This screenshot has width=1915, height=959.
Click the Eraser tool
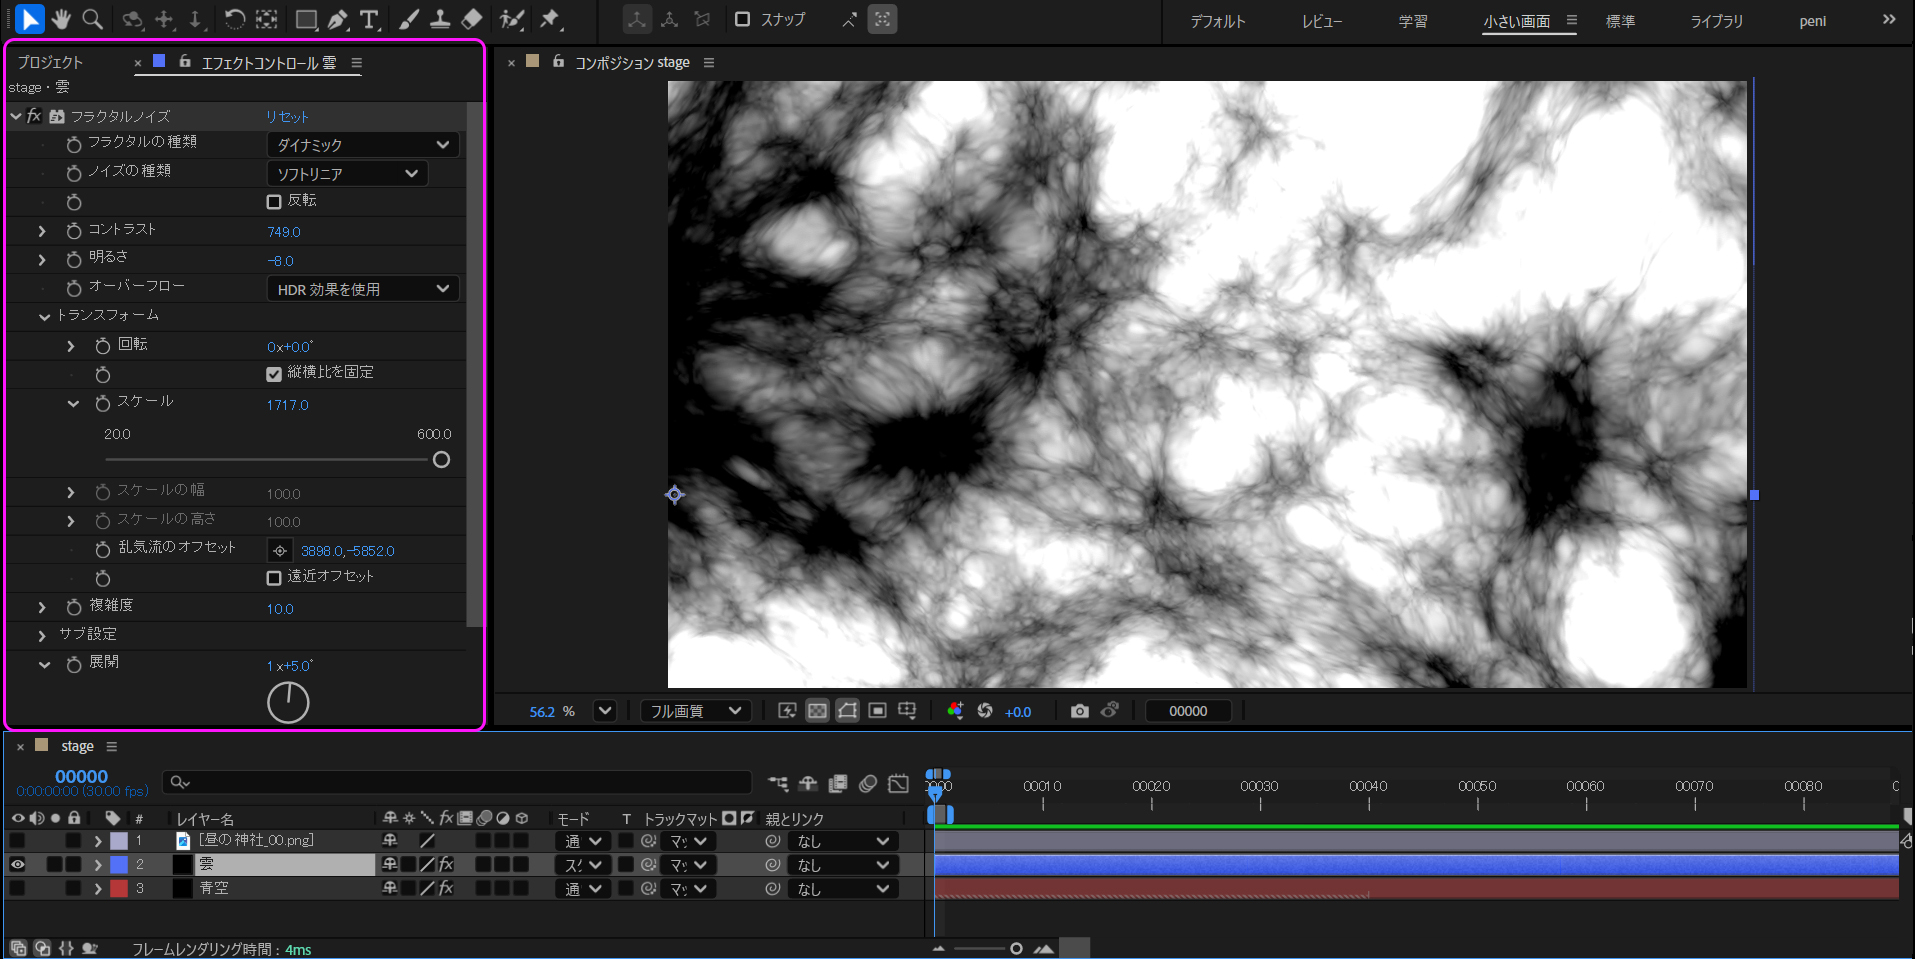pos(472,19)
